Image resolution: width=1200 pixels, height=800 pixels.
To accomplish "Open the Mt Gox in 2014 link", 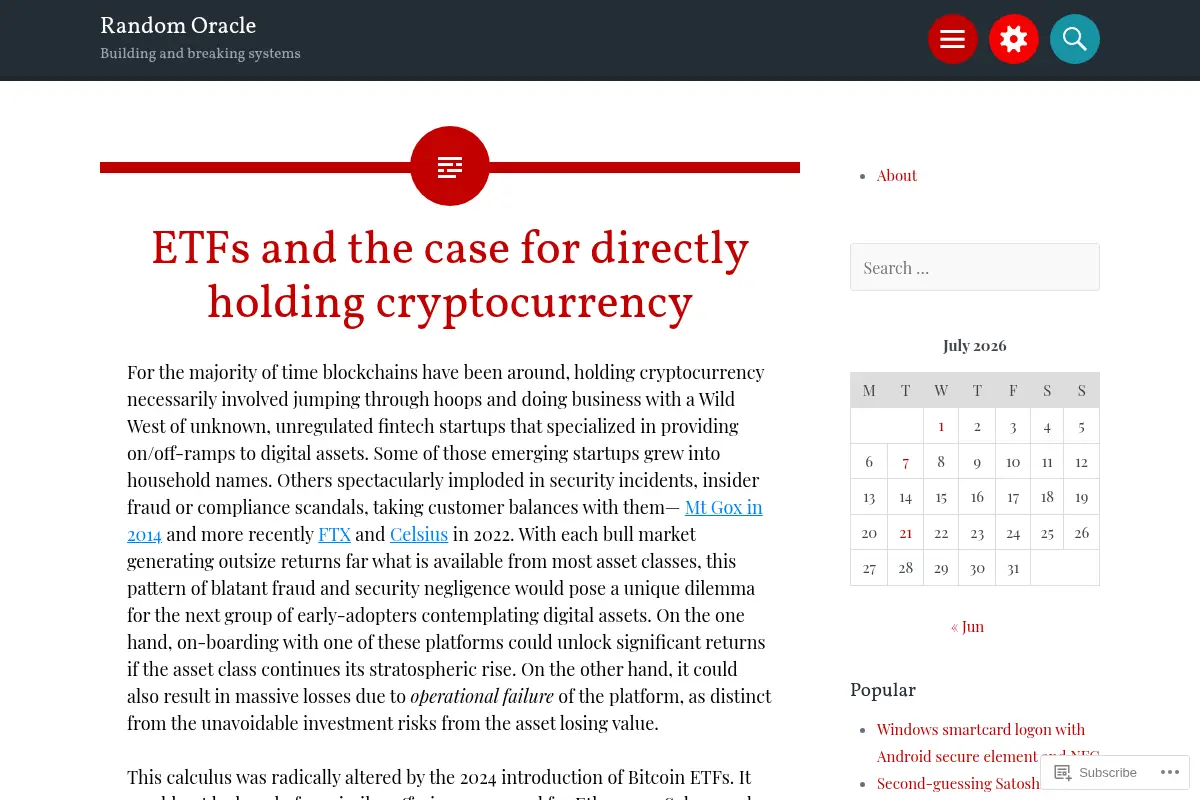I will 445,521.
